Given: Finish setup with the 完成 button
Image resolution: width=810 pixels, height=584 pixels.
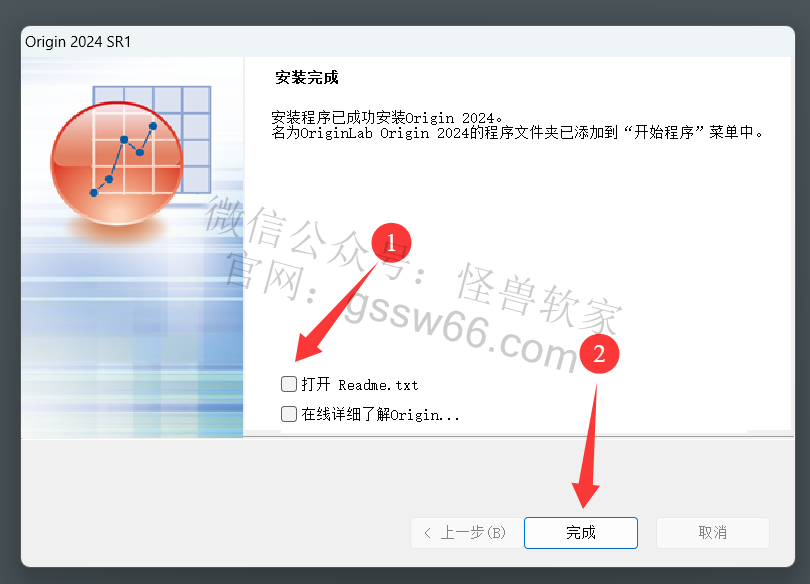Looking at the screenshot, I should coord(581,533).
